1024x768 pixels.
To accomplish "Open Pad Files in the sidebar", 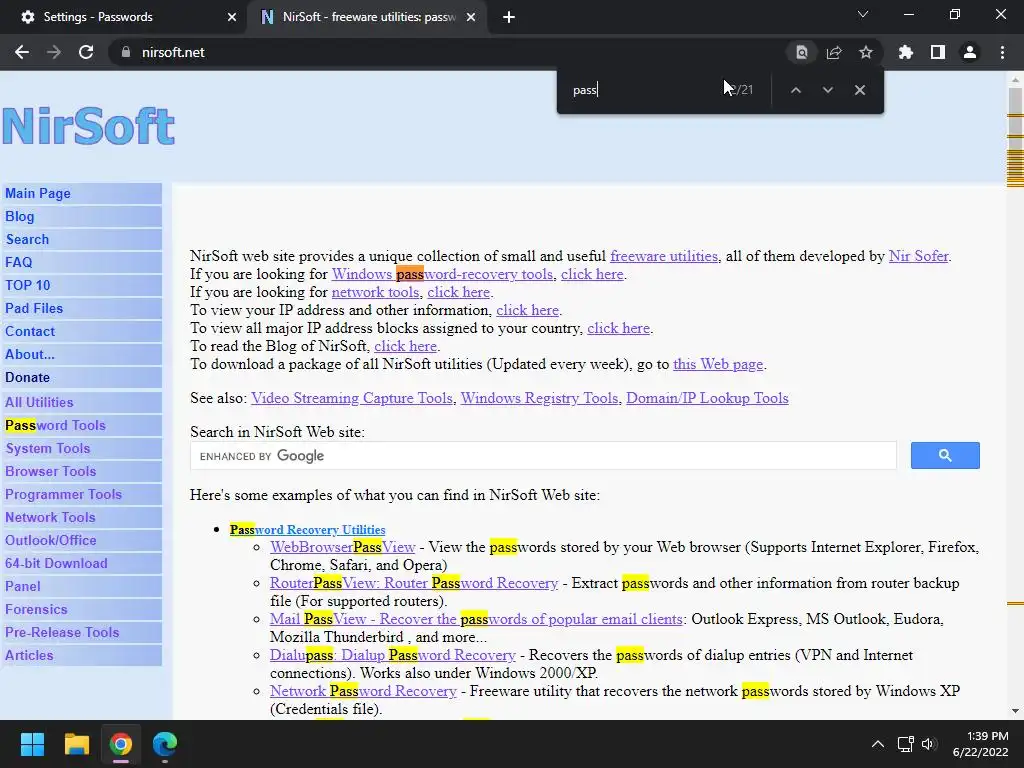I will tap(82, 308).
